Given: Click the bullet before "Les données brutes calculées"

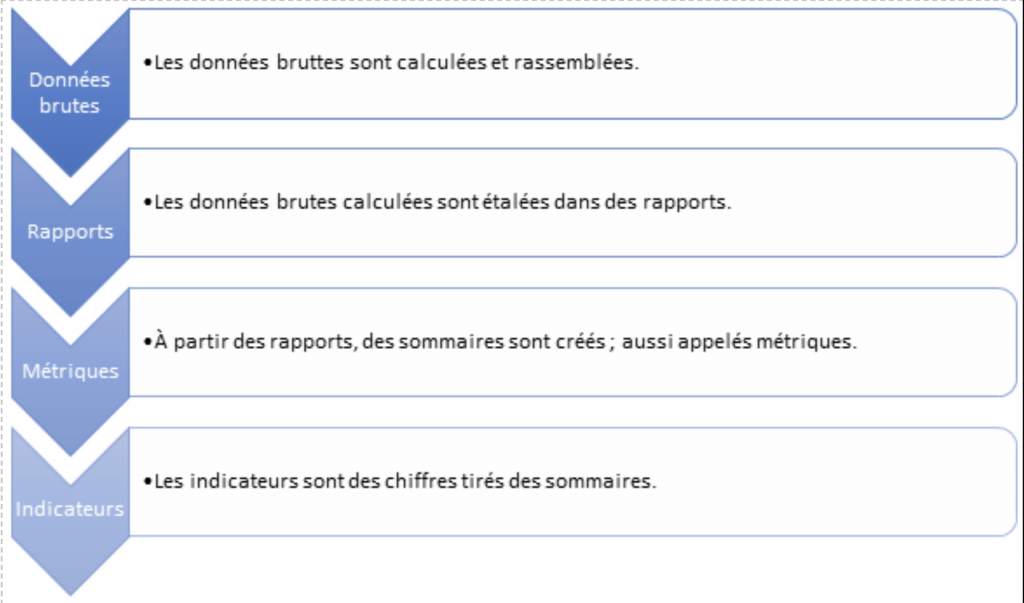Looking at the screenshot, I should coord(148,203).
